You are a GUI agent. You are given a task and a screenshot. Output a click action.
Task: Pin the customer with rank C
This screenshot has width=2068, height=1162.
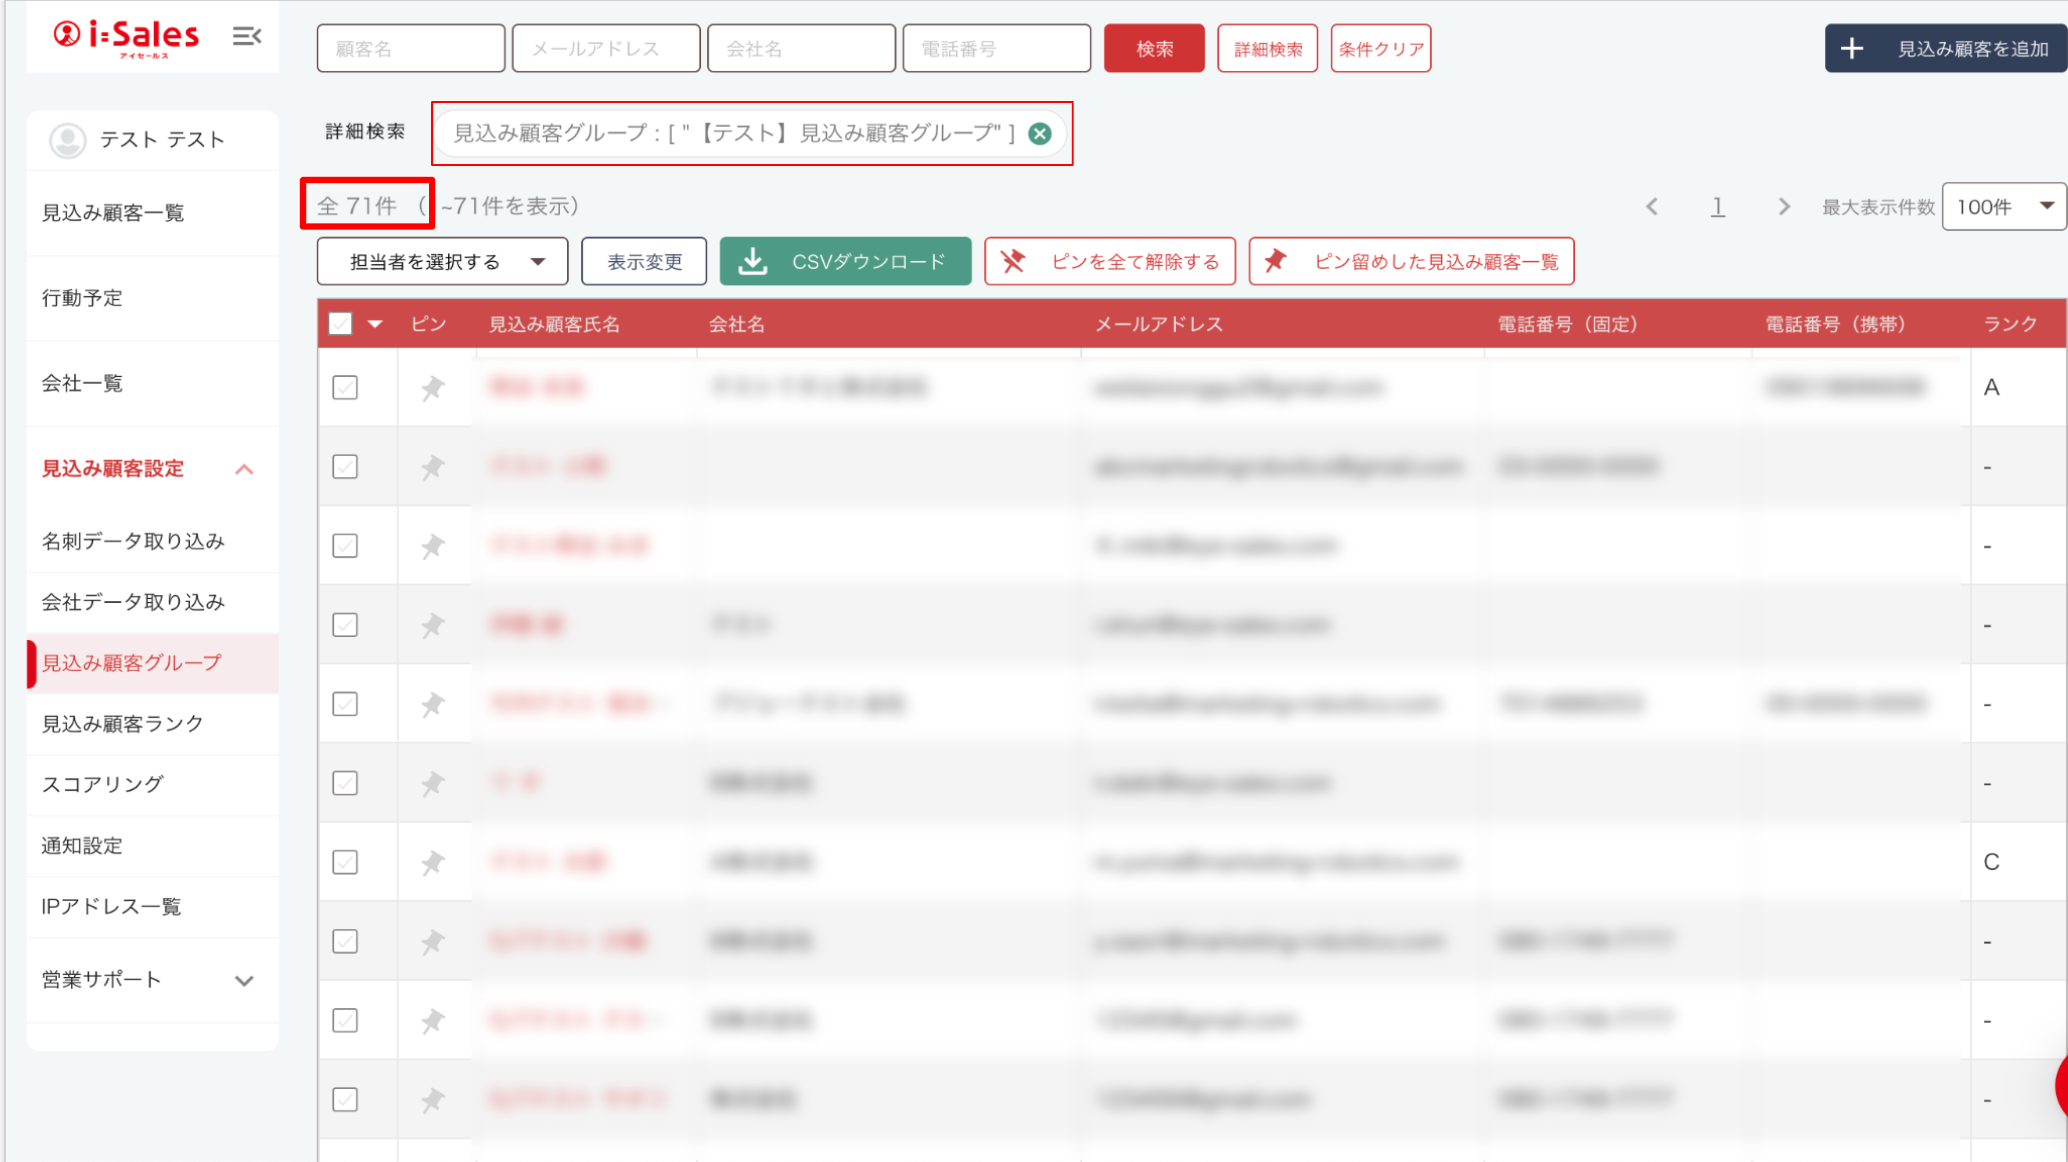click(x=432, y=862)
